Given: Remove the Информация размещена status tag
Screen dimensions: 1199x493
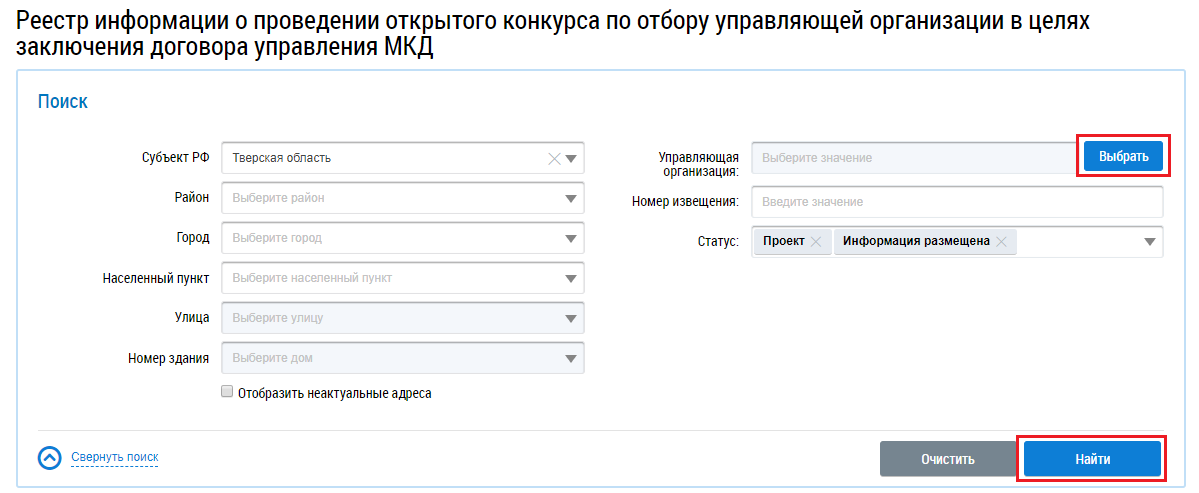Looking at the screenshot, I should pyautogui.click(x=1002, y=242).
